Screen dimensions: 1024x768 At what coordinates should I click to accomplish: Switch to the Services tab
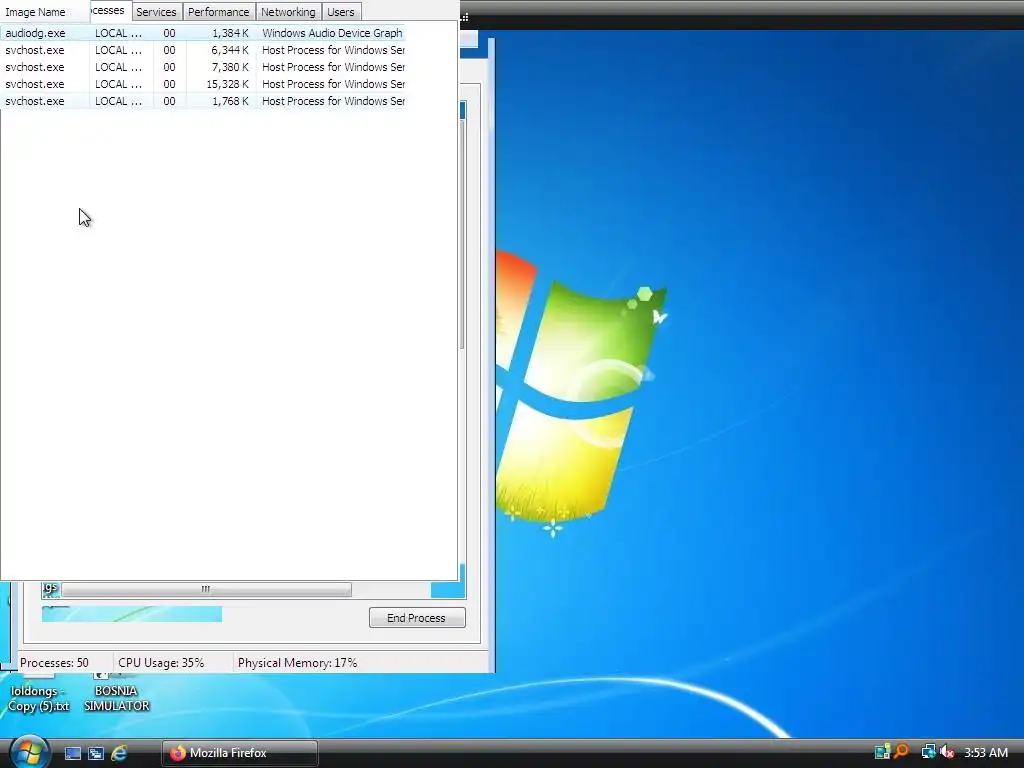[x=156, y=12]
